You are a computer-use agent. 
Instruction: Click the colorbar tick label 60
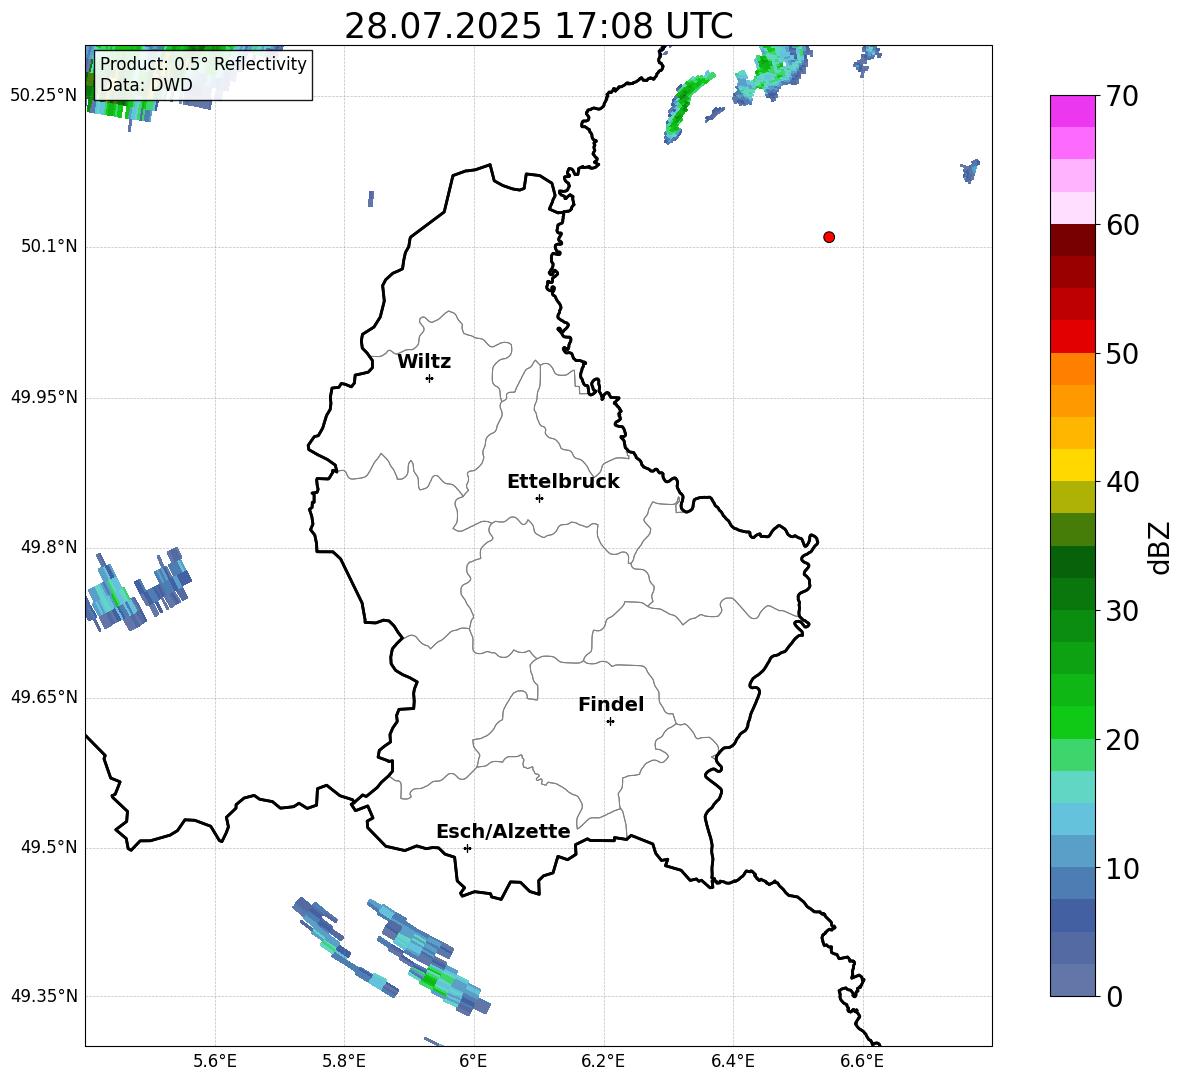pos(1122,225)
